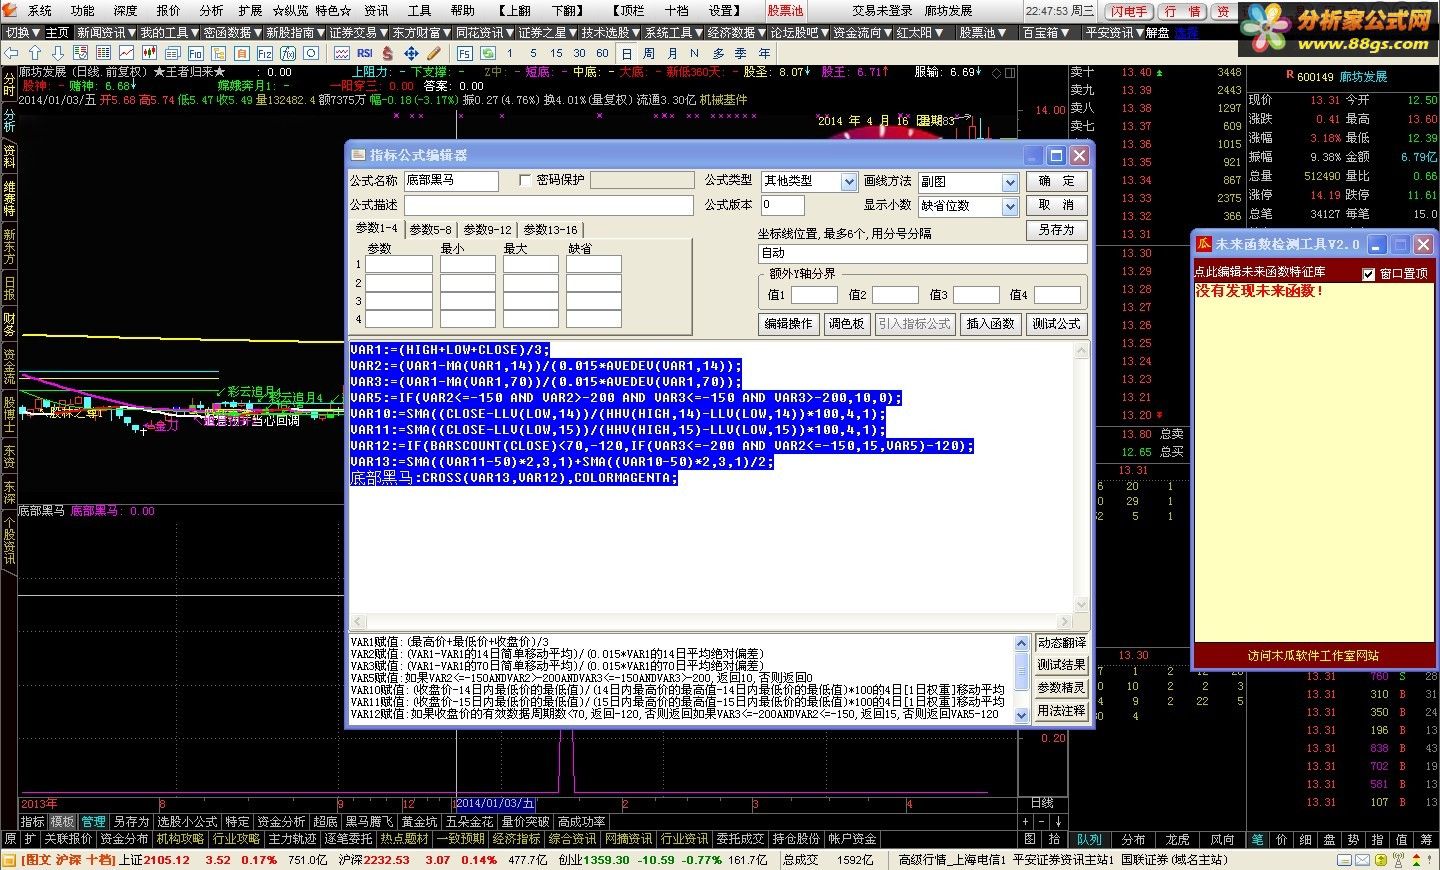1440x870 pixels.
Task: Expand the 我的工具 dropdown menu
Action: pyautogui.click(x=168, y=33)
